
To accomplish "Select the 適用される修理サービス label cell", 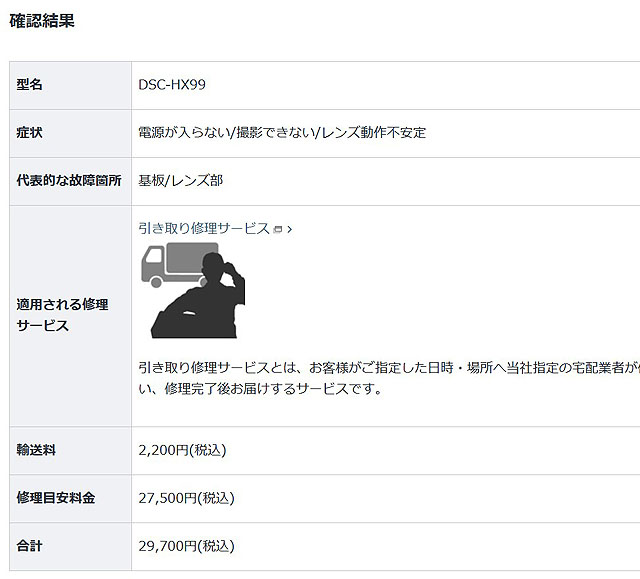I will [62, 315].
